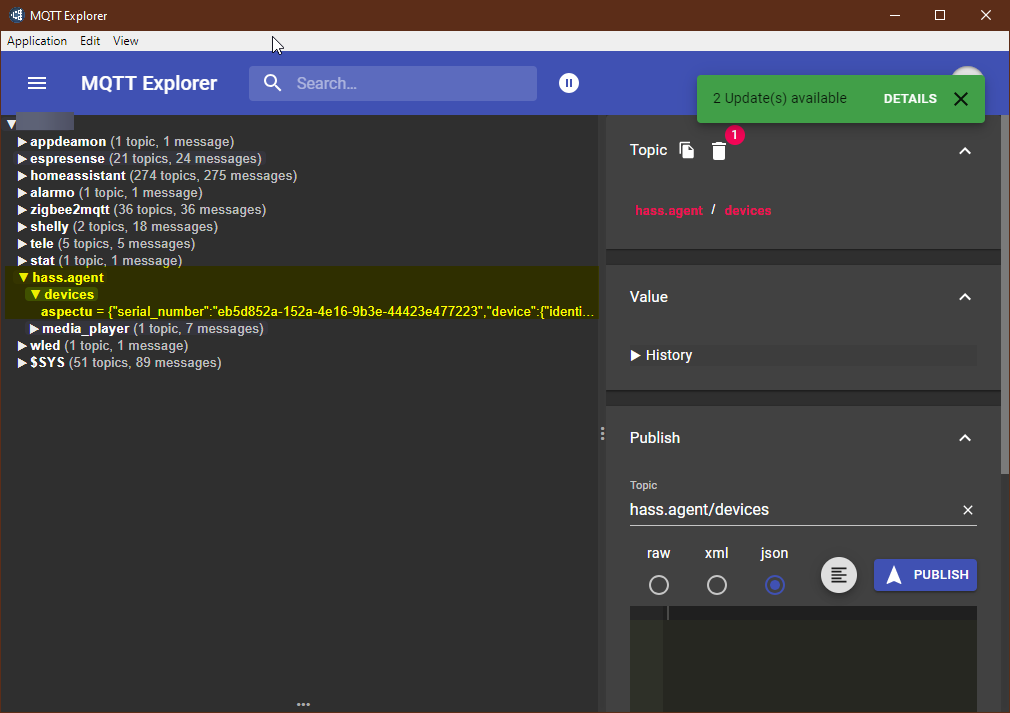Click the publish topic input field
The image size is (1010, 713).
[x=794, y=509]
